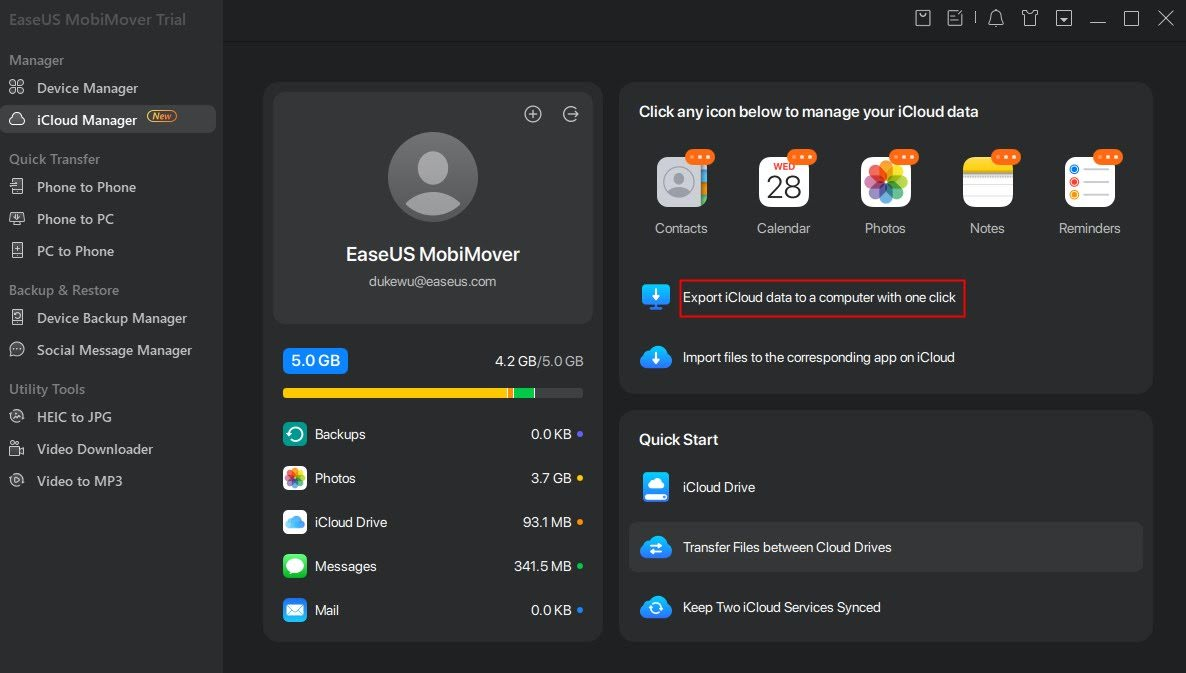Click the dropdown menu icon in title bar
The height and width of the screenshot is (673, 1186).
point(1063,18)
